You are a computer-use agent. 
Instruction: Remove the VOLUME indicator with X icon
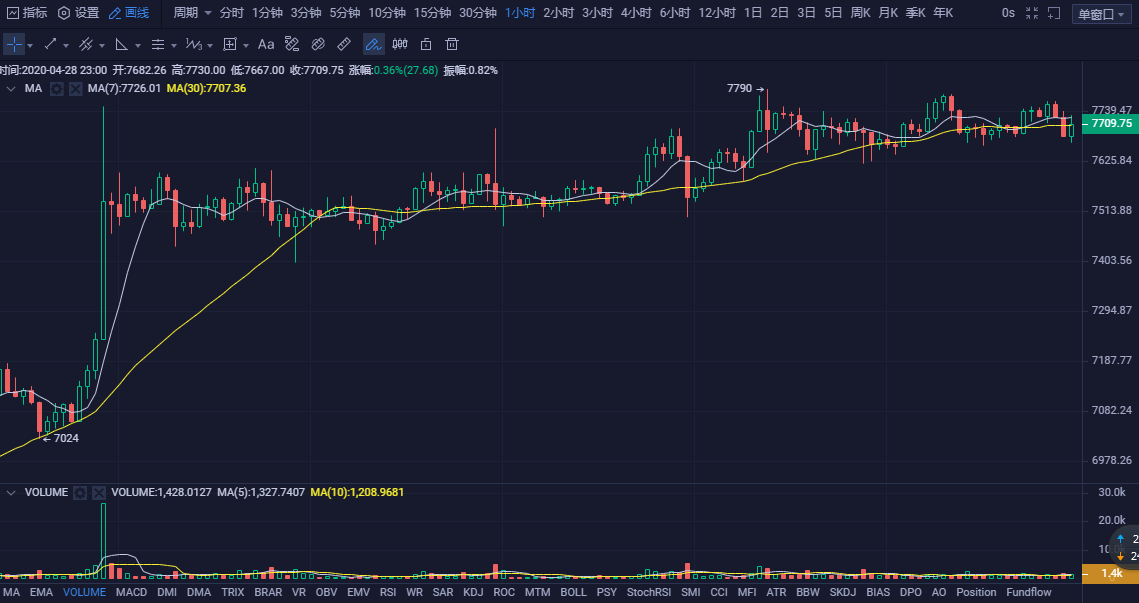pyautogui.click(x=98, y=493)
